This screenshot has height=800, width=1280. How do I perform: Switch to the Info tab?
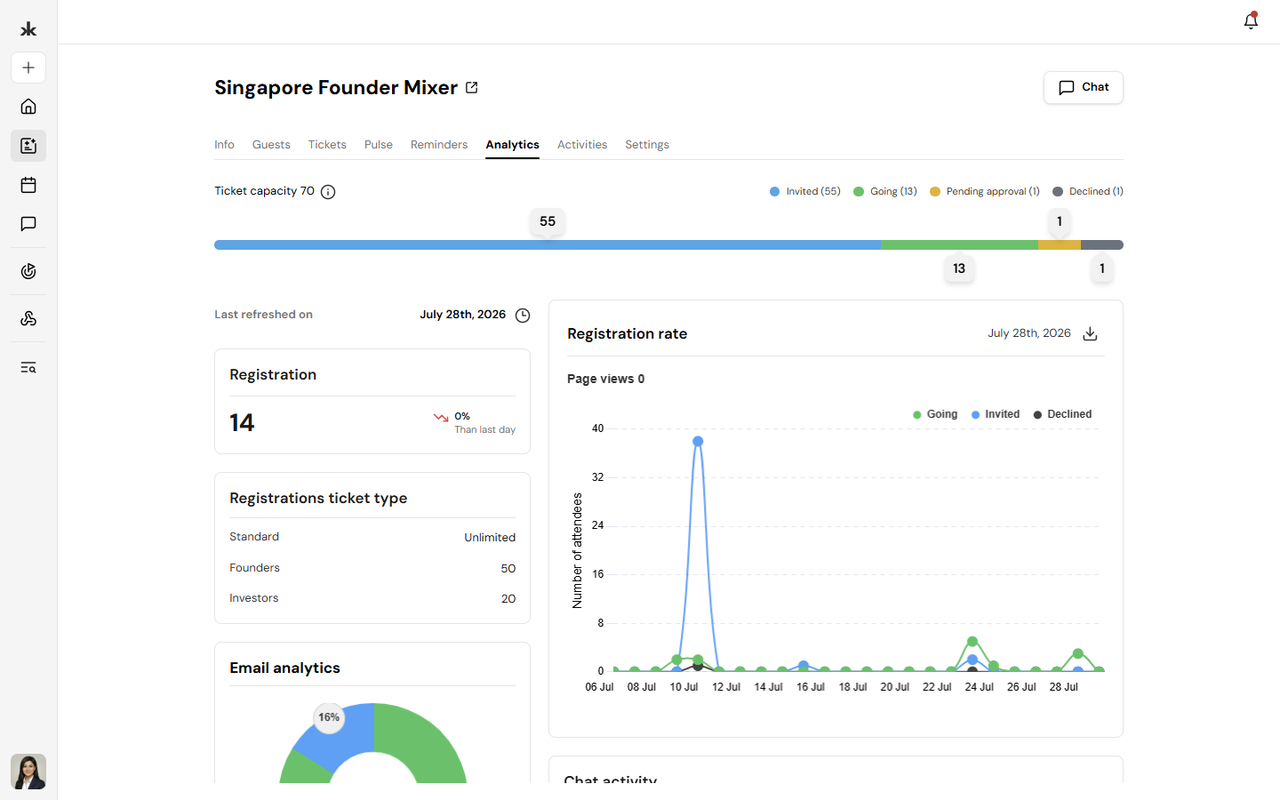[x=224, y=145]
